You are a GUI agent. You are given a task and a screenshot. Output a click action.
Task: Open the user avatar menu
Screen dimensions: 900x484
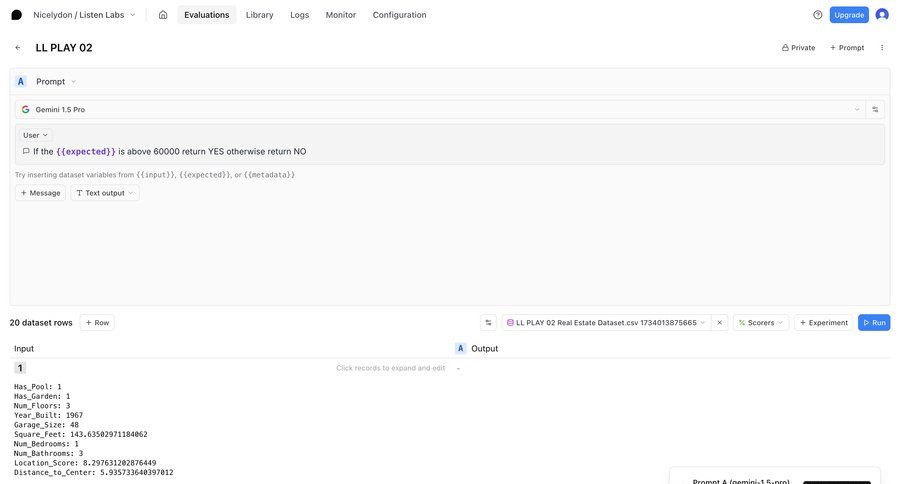882,15
